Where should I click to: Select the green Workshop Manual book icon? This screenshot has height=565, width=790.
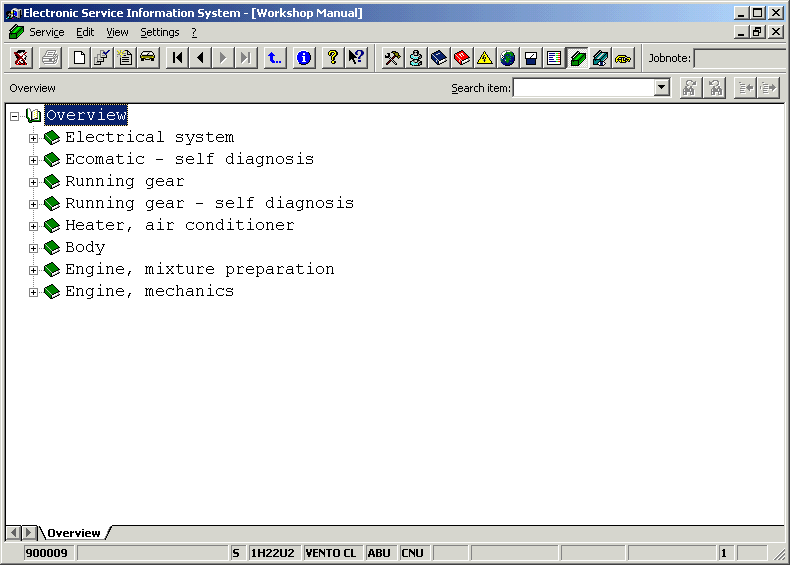(577, 58)
